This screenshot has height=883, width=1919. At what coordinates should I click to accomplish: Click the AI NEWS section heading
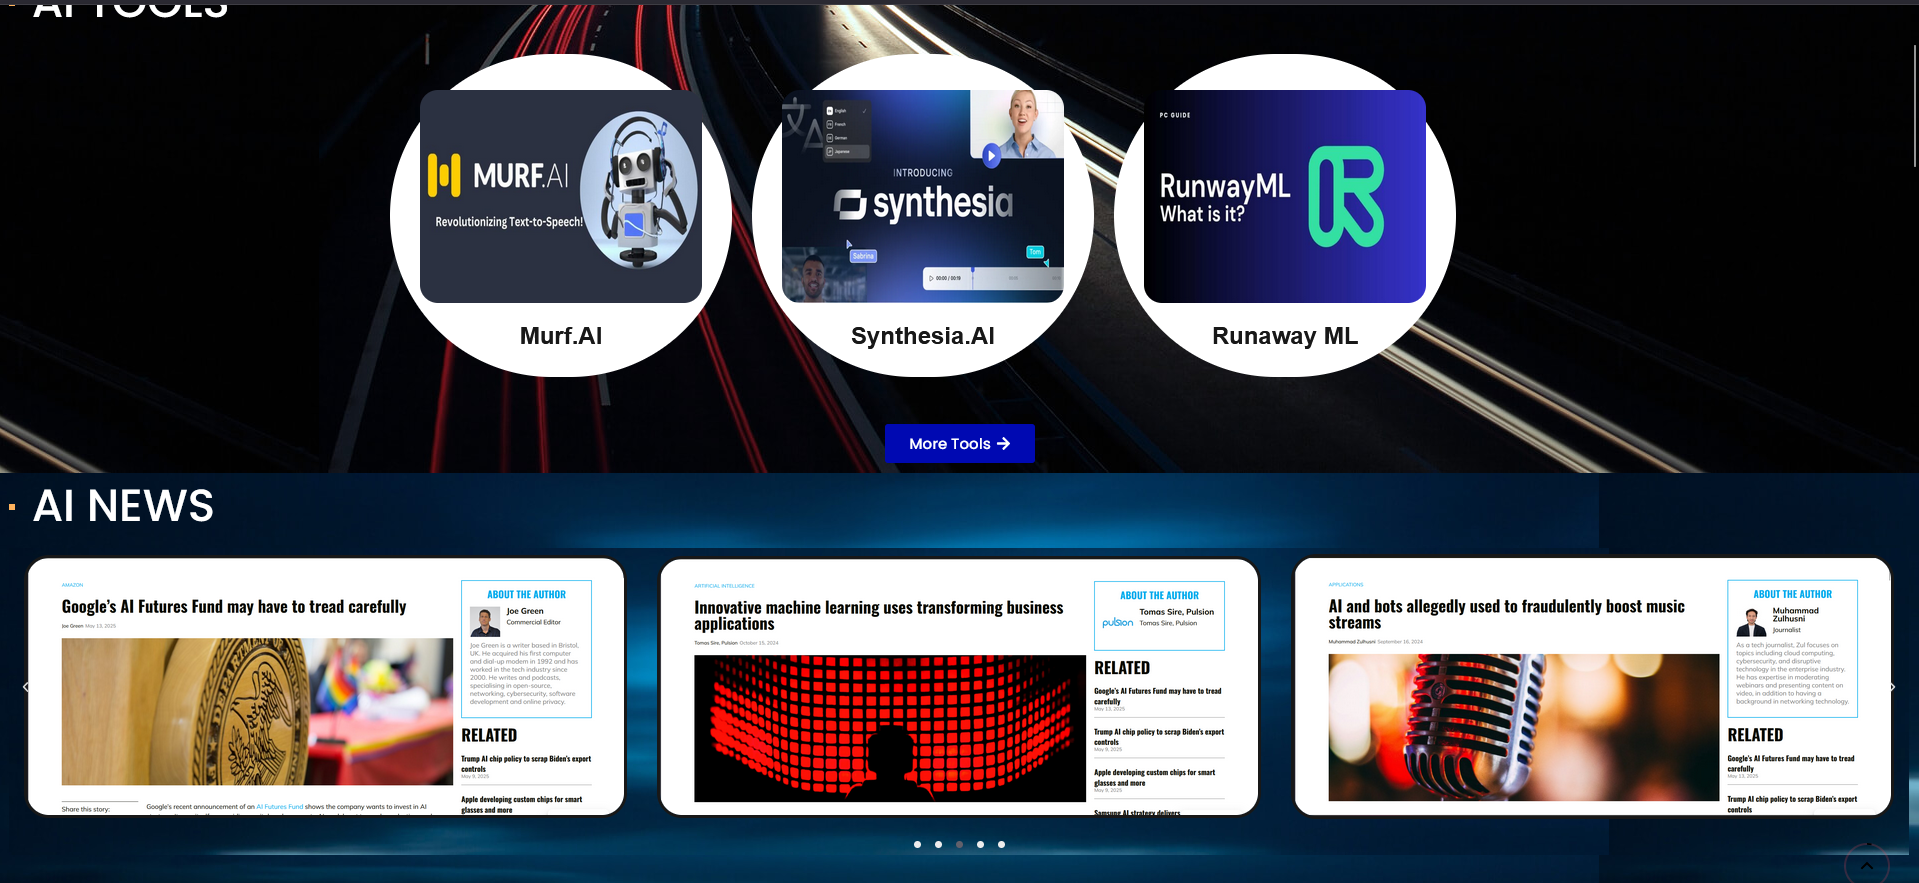coord(123,506)
